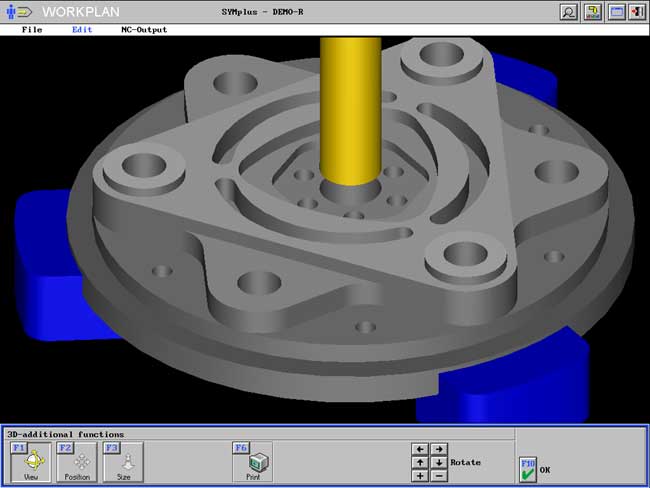The height and width of the screenshot is (488, 650).
Task: Select the F2 Position function
Action: pos(76,463)
